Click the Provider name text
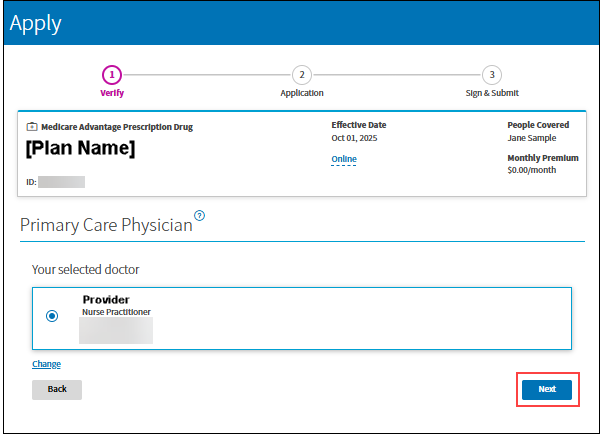 (106, 300)
